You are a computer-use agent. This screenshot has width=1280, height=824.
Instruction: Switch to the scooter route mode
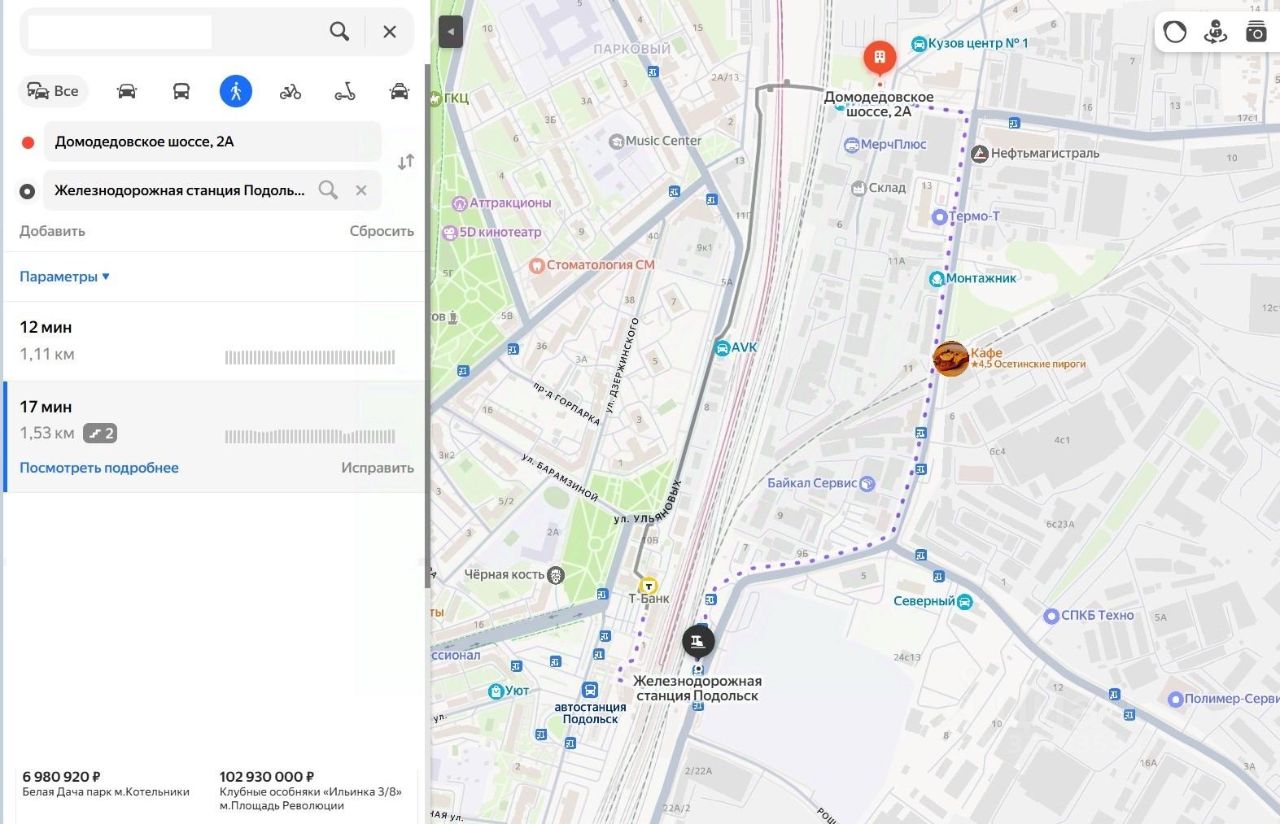345,91
